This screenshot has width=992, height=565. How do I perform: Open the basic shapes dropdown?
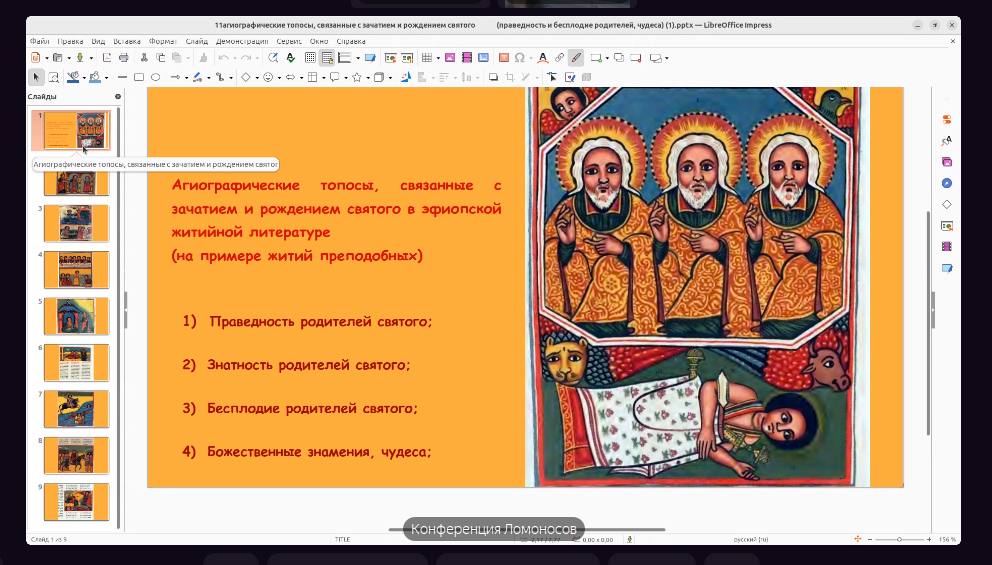point(257,78)
